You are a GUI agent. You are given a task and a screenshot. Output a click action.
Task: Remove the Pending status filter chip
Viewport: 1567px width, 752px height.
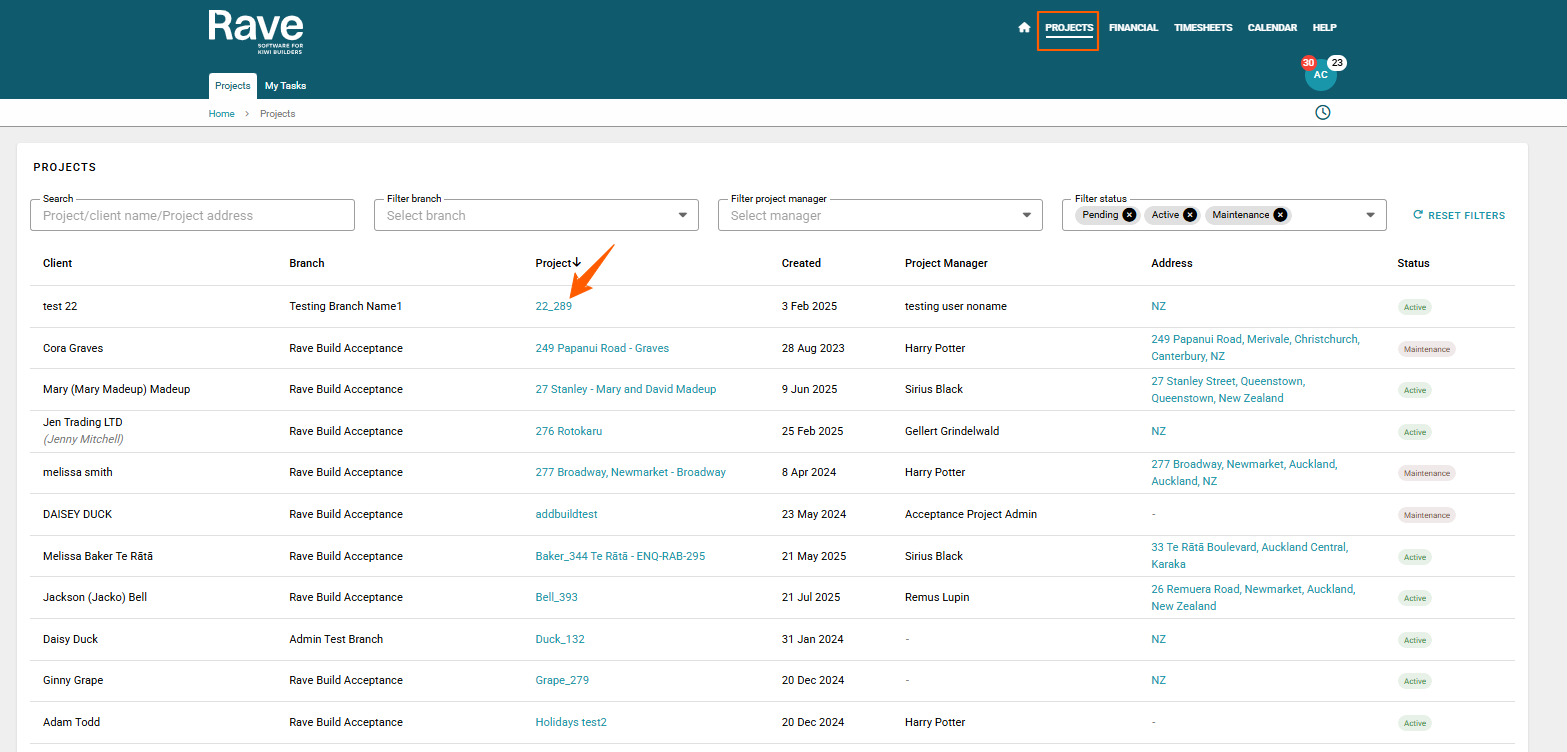pos(1129,215)
